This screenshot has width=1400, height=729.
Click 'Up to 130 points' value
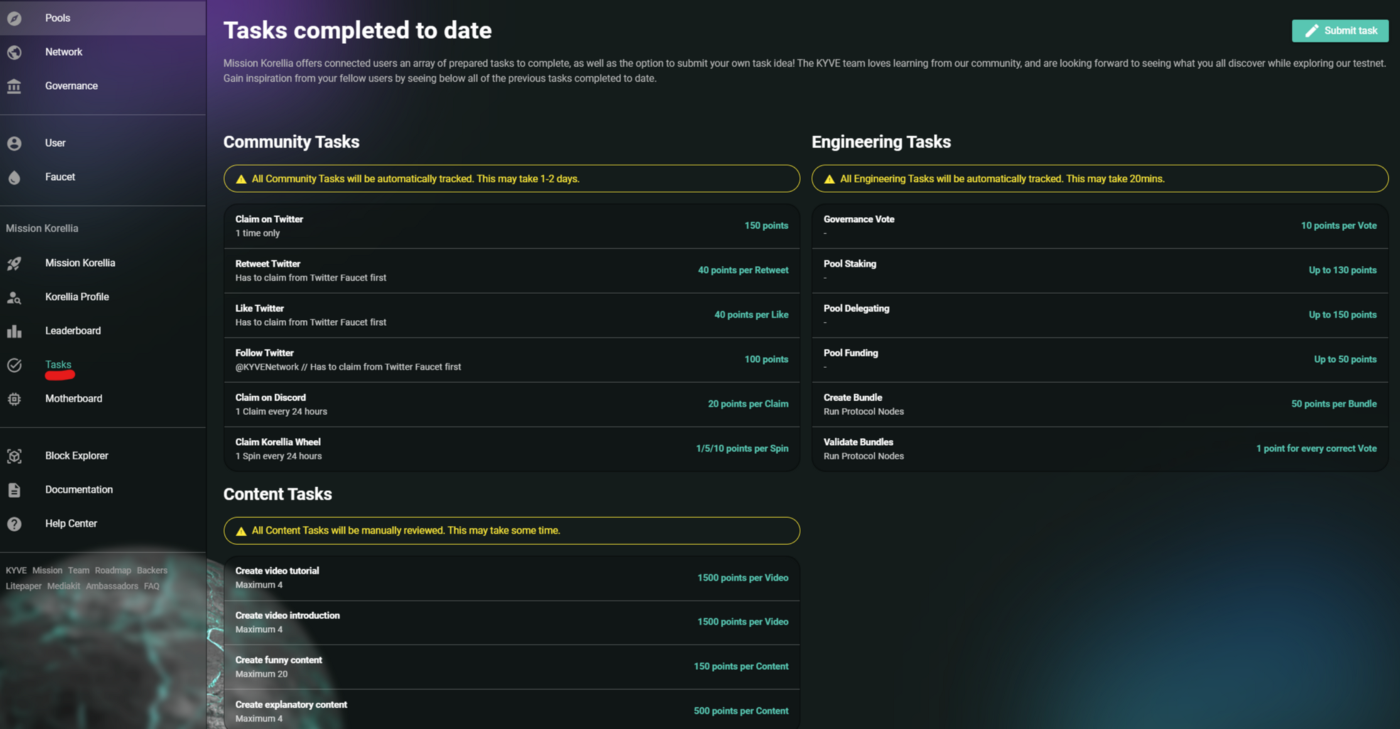point(1342,271)
